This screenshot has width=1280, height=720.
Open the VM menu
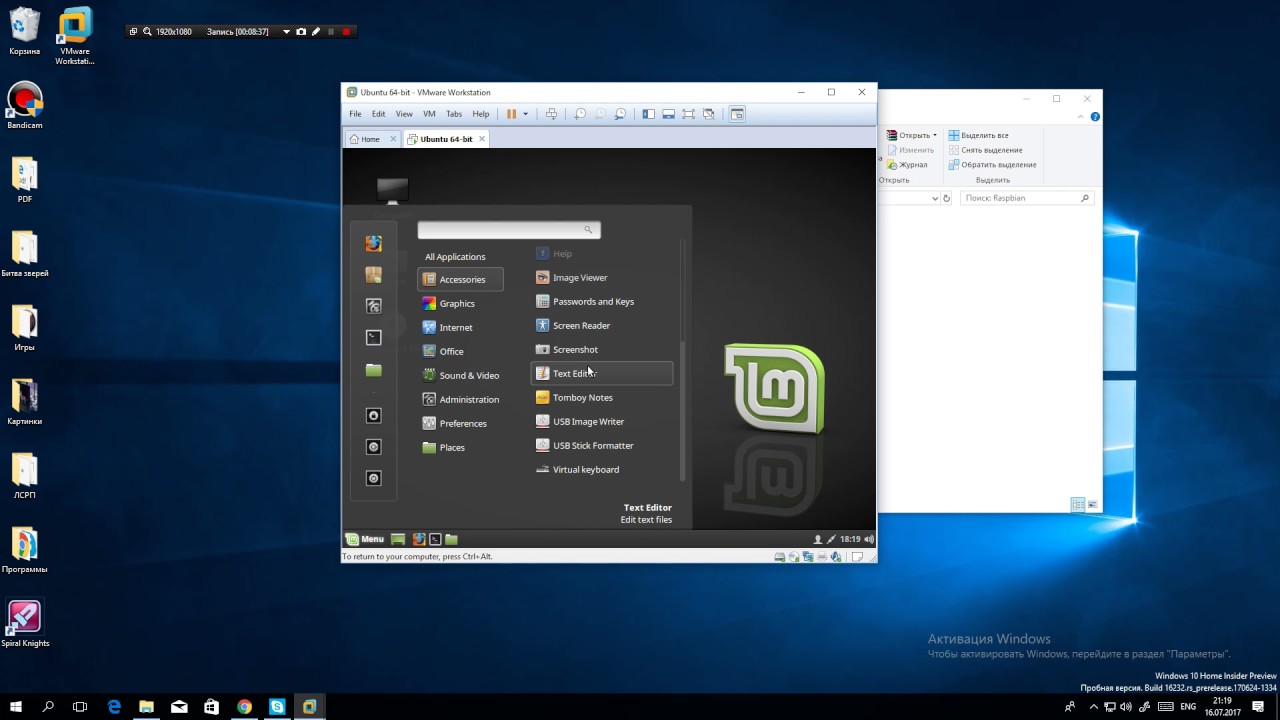pyautogui.click(x=429, y=114)
